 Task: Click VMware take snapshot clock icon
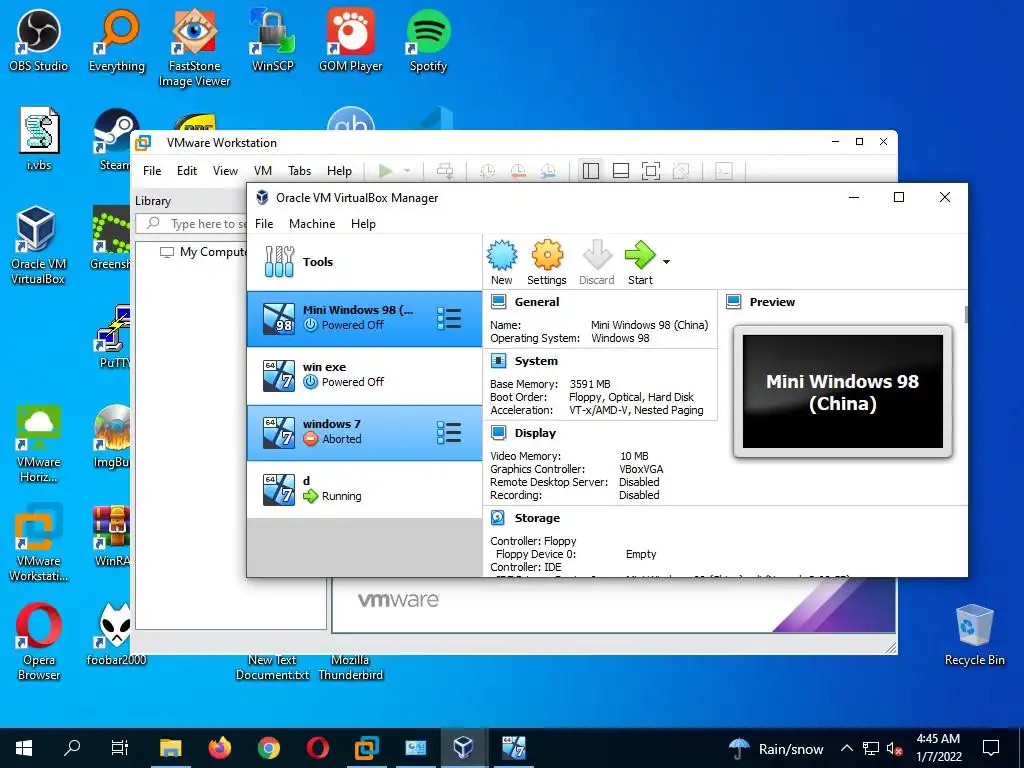(487, 171)
